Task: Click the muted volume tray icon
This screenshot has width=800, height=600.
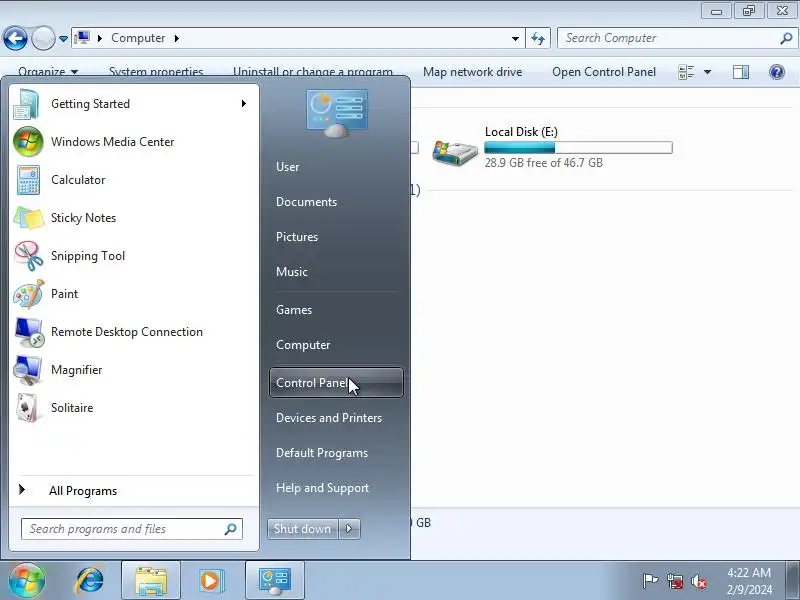Action: [699, 581]
